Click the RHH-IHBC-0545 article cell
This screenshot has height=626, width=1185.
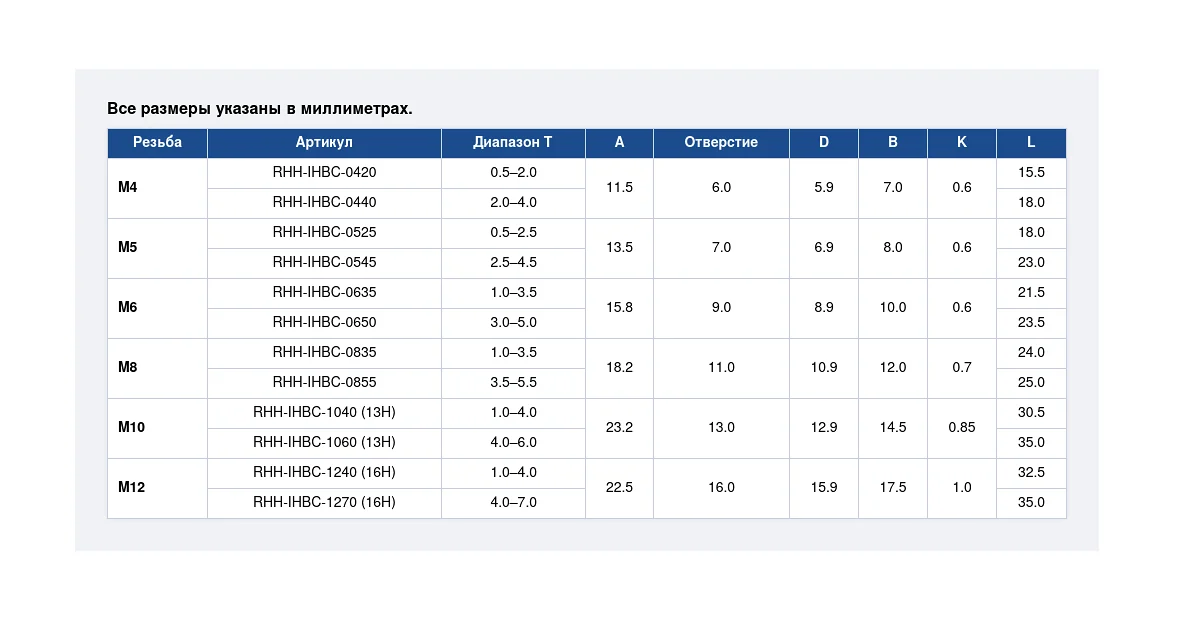[x=324, y=262]
